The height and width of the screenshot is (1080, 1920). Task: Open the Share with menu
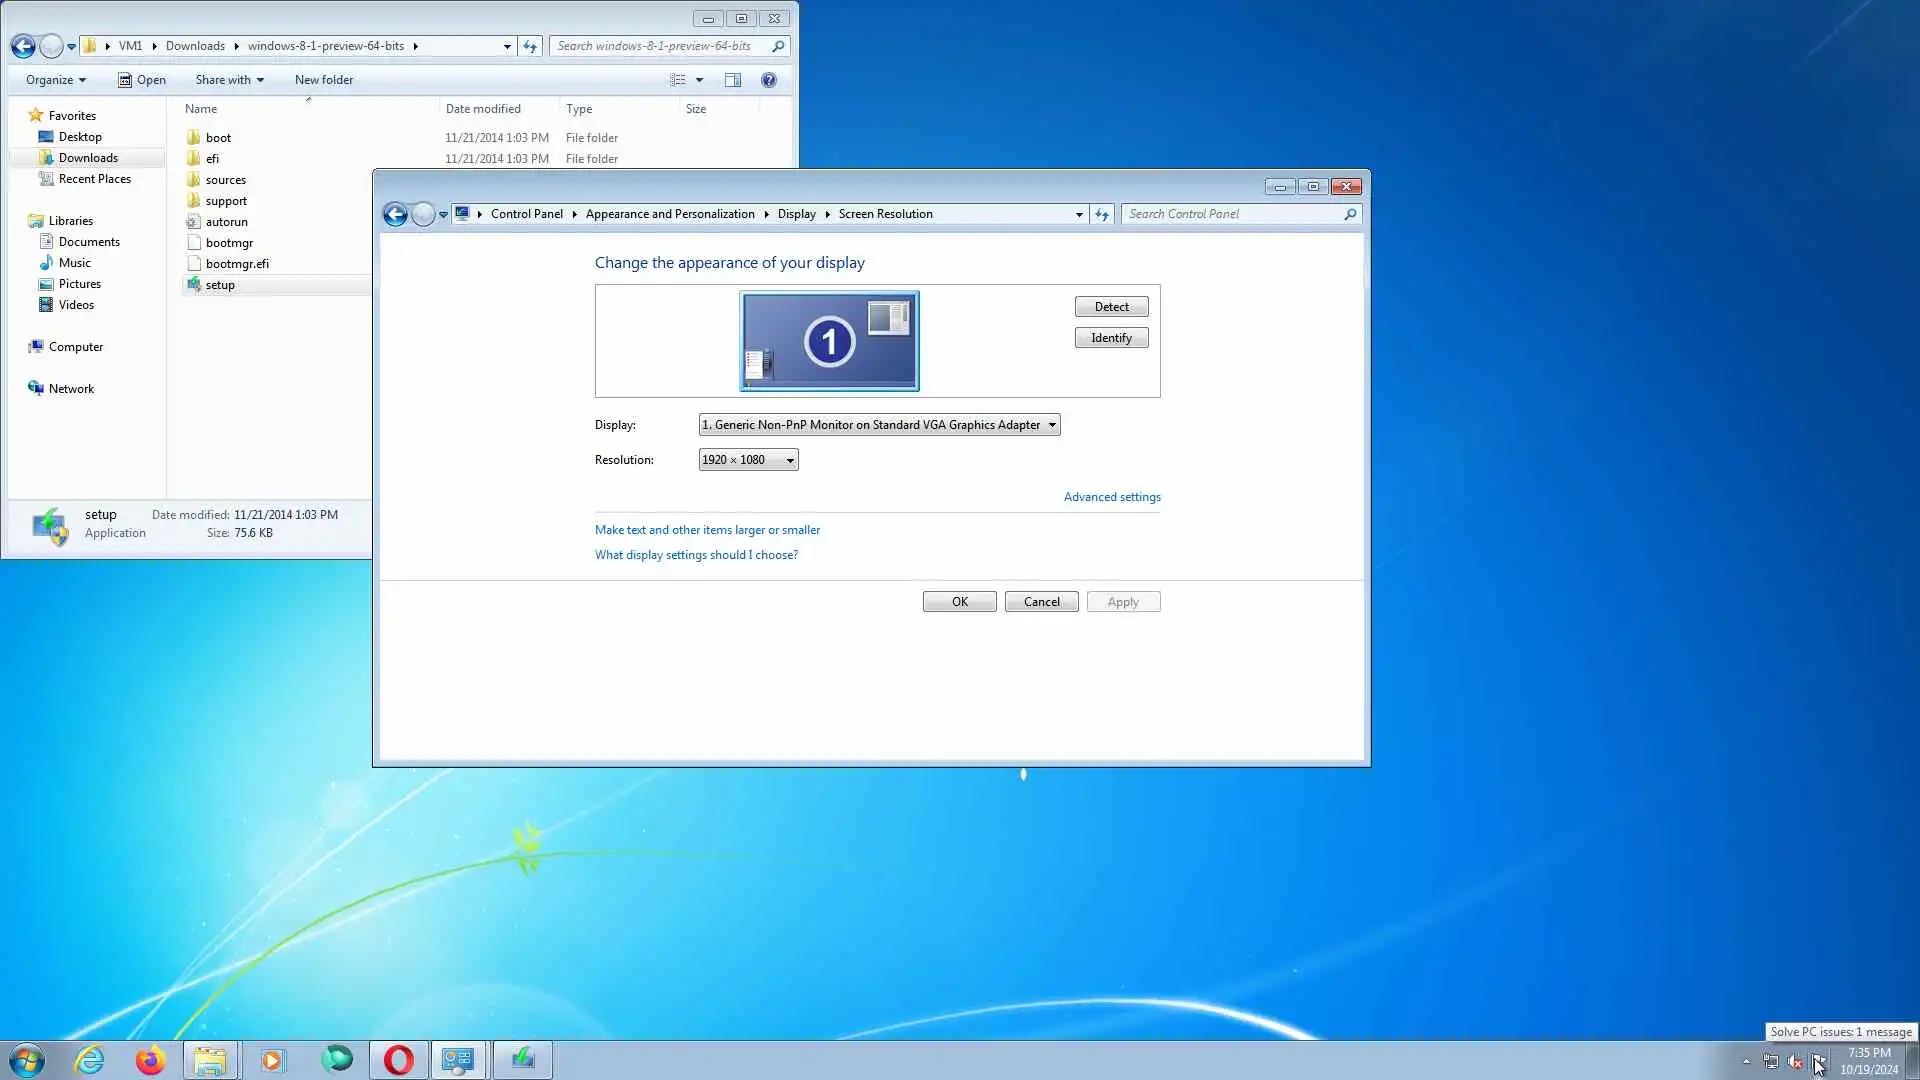(x=229, y=80)
